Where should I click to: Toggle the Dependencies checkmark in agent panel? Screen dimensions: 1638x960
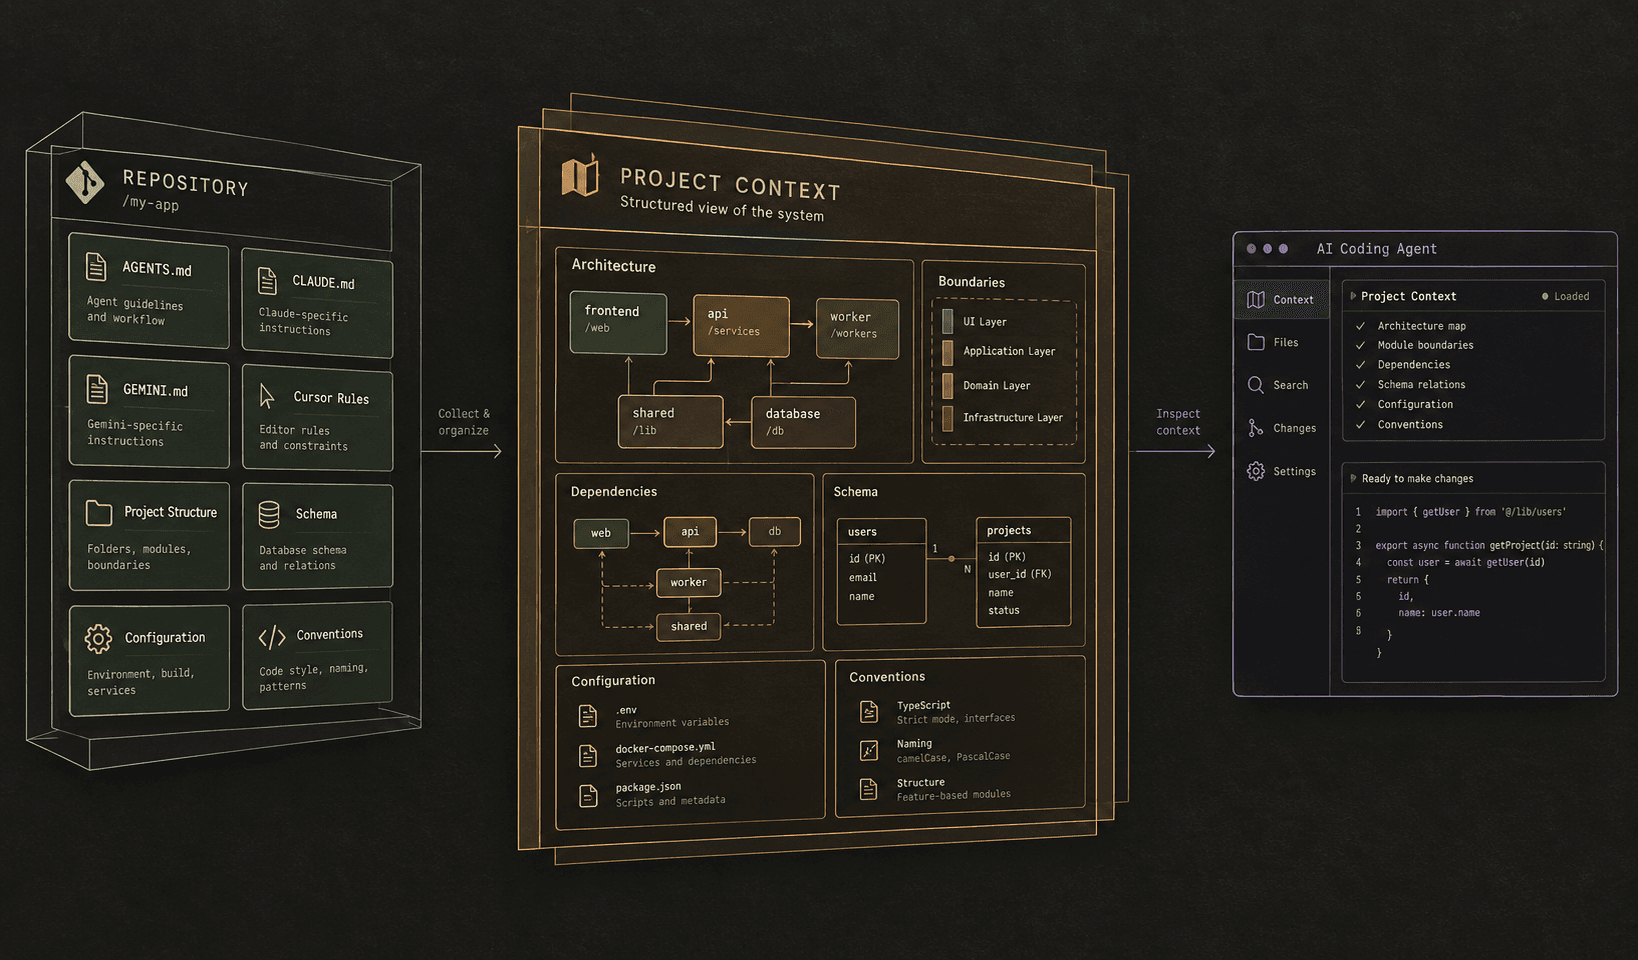pyautogui.click(x=1360, y=365)
